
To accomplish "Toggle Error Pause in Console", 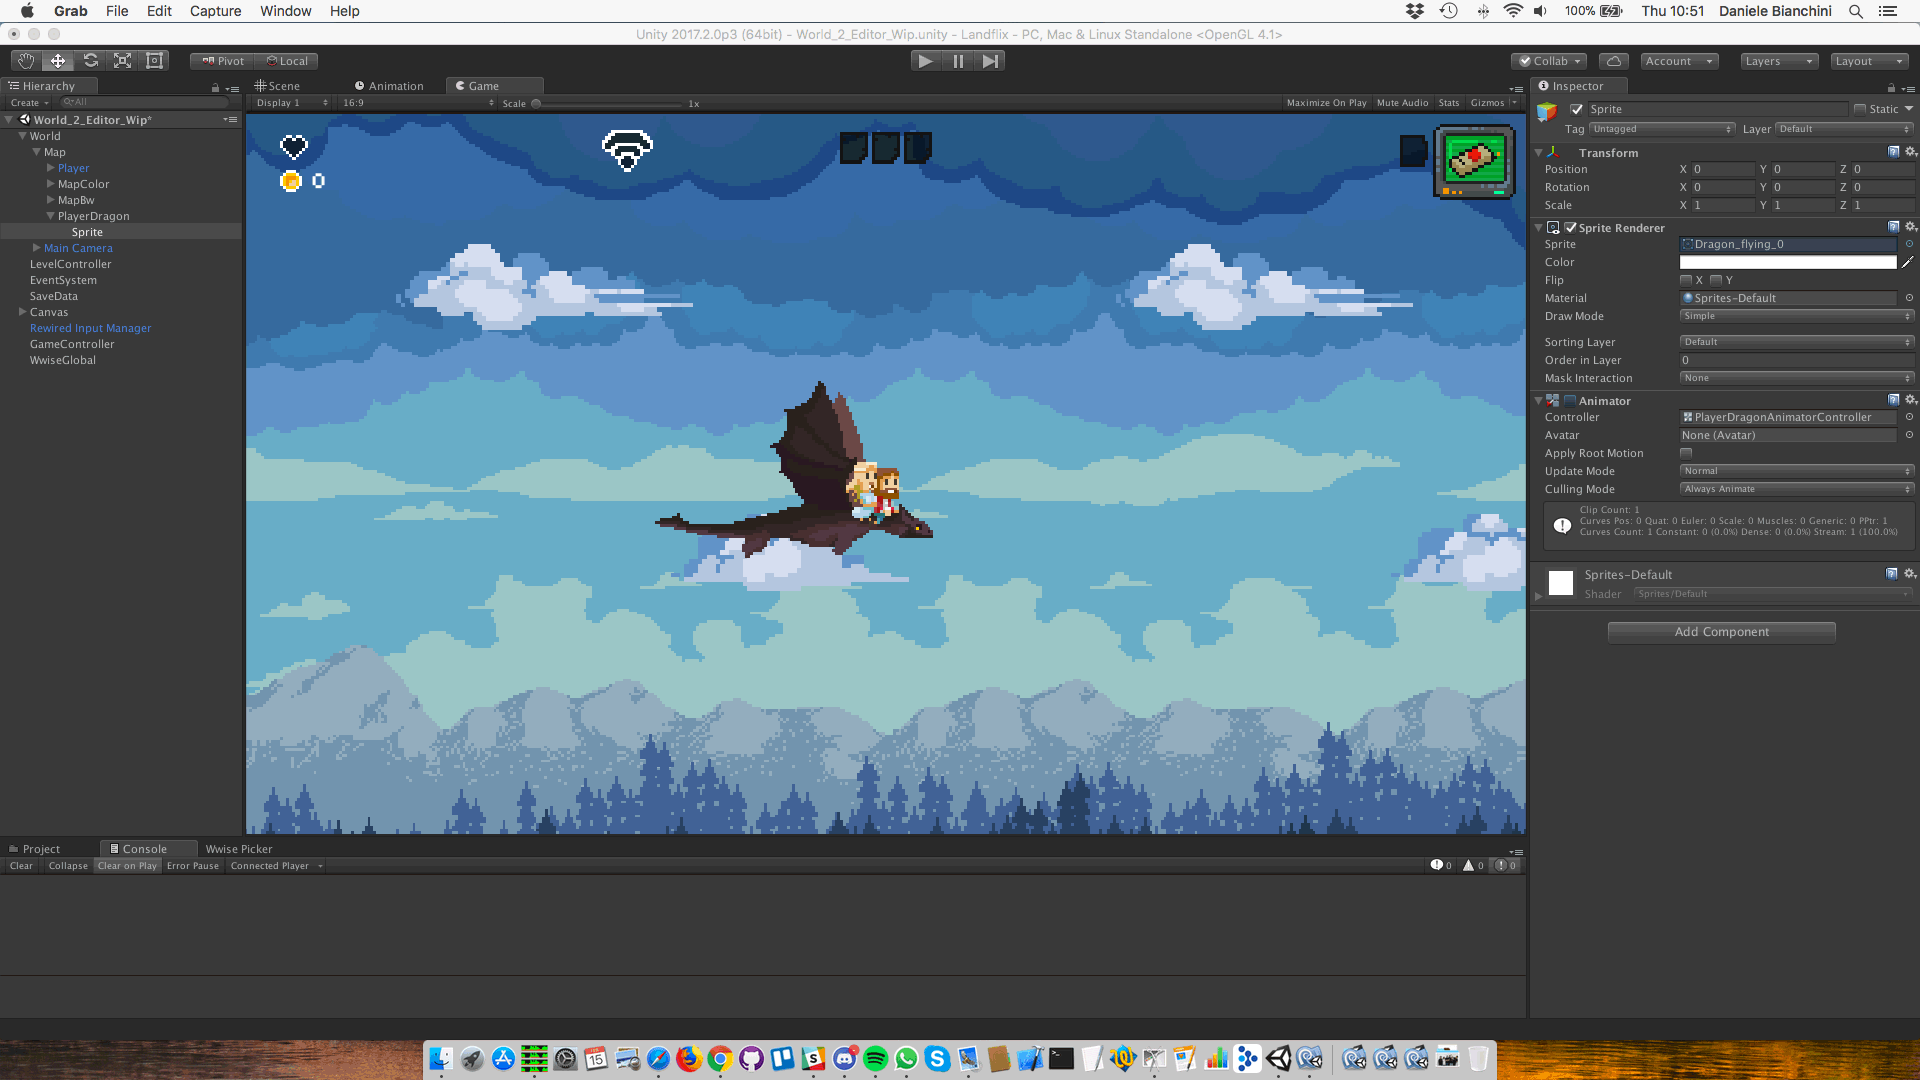I will [x=193, y=866].
